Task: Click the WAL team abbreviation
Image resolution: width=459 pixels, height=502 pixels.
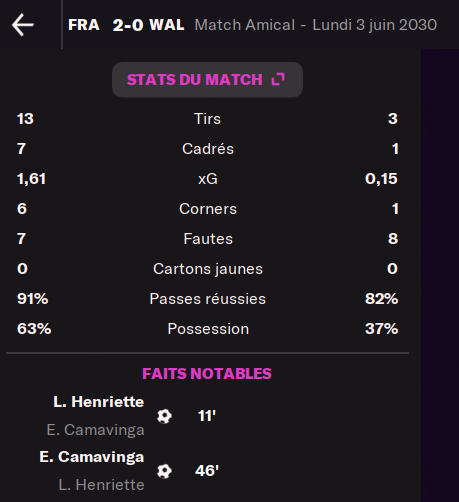Action: pyautogui.click(x=167, y=25)
